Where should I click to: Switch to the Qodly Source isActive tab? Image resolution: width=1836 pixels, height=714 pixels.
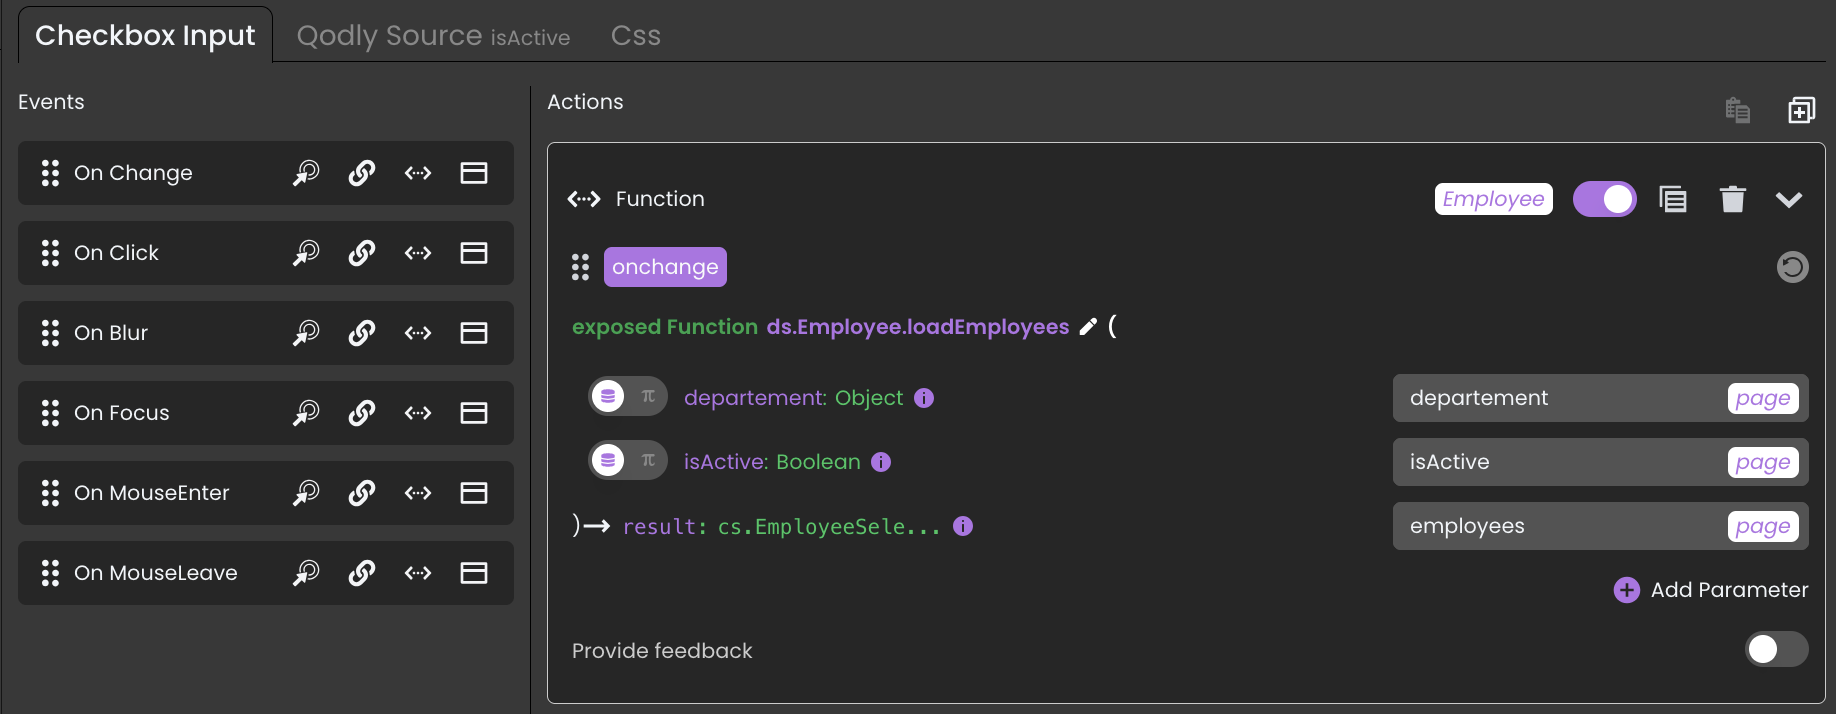point(433,36)
